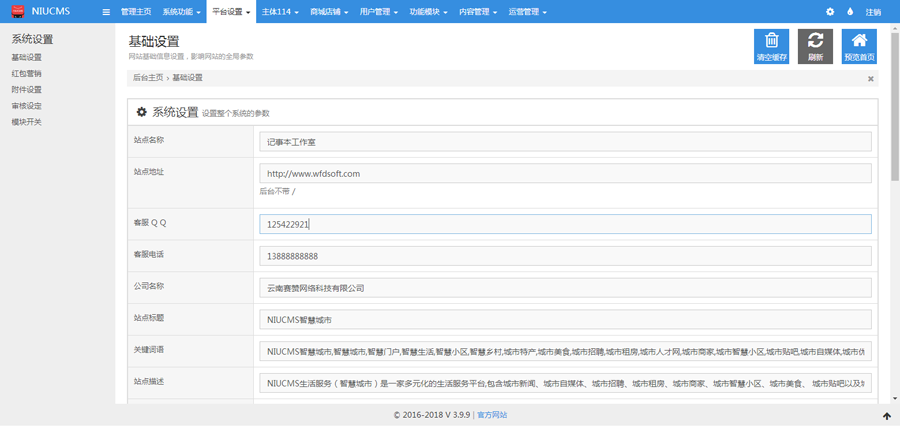
Task: Click the 基础设置 breadcrumb text
Action: (187, 77)
